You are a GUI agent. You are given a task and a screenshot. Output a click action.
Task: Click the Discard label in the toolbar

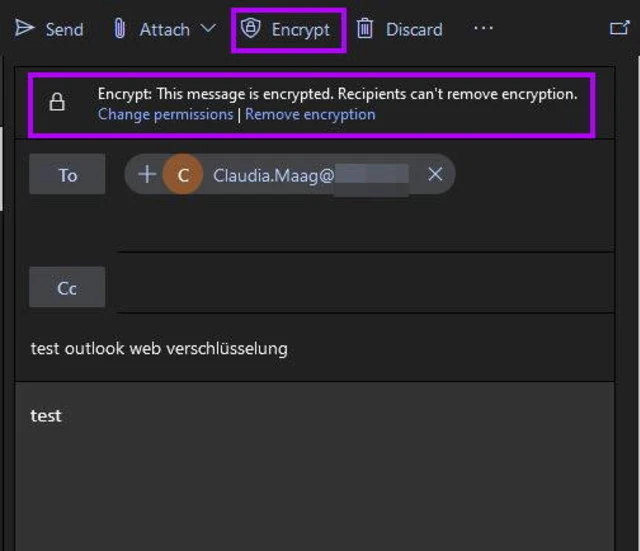(x=414, y=30)
